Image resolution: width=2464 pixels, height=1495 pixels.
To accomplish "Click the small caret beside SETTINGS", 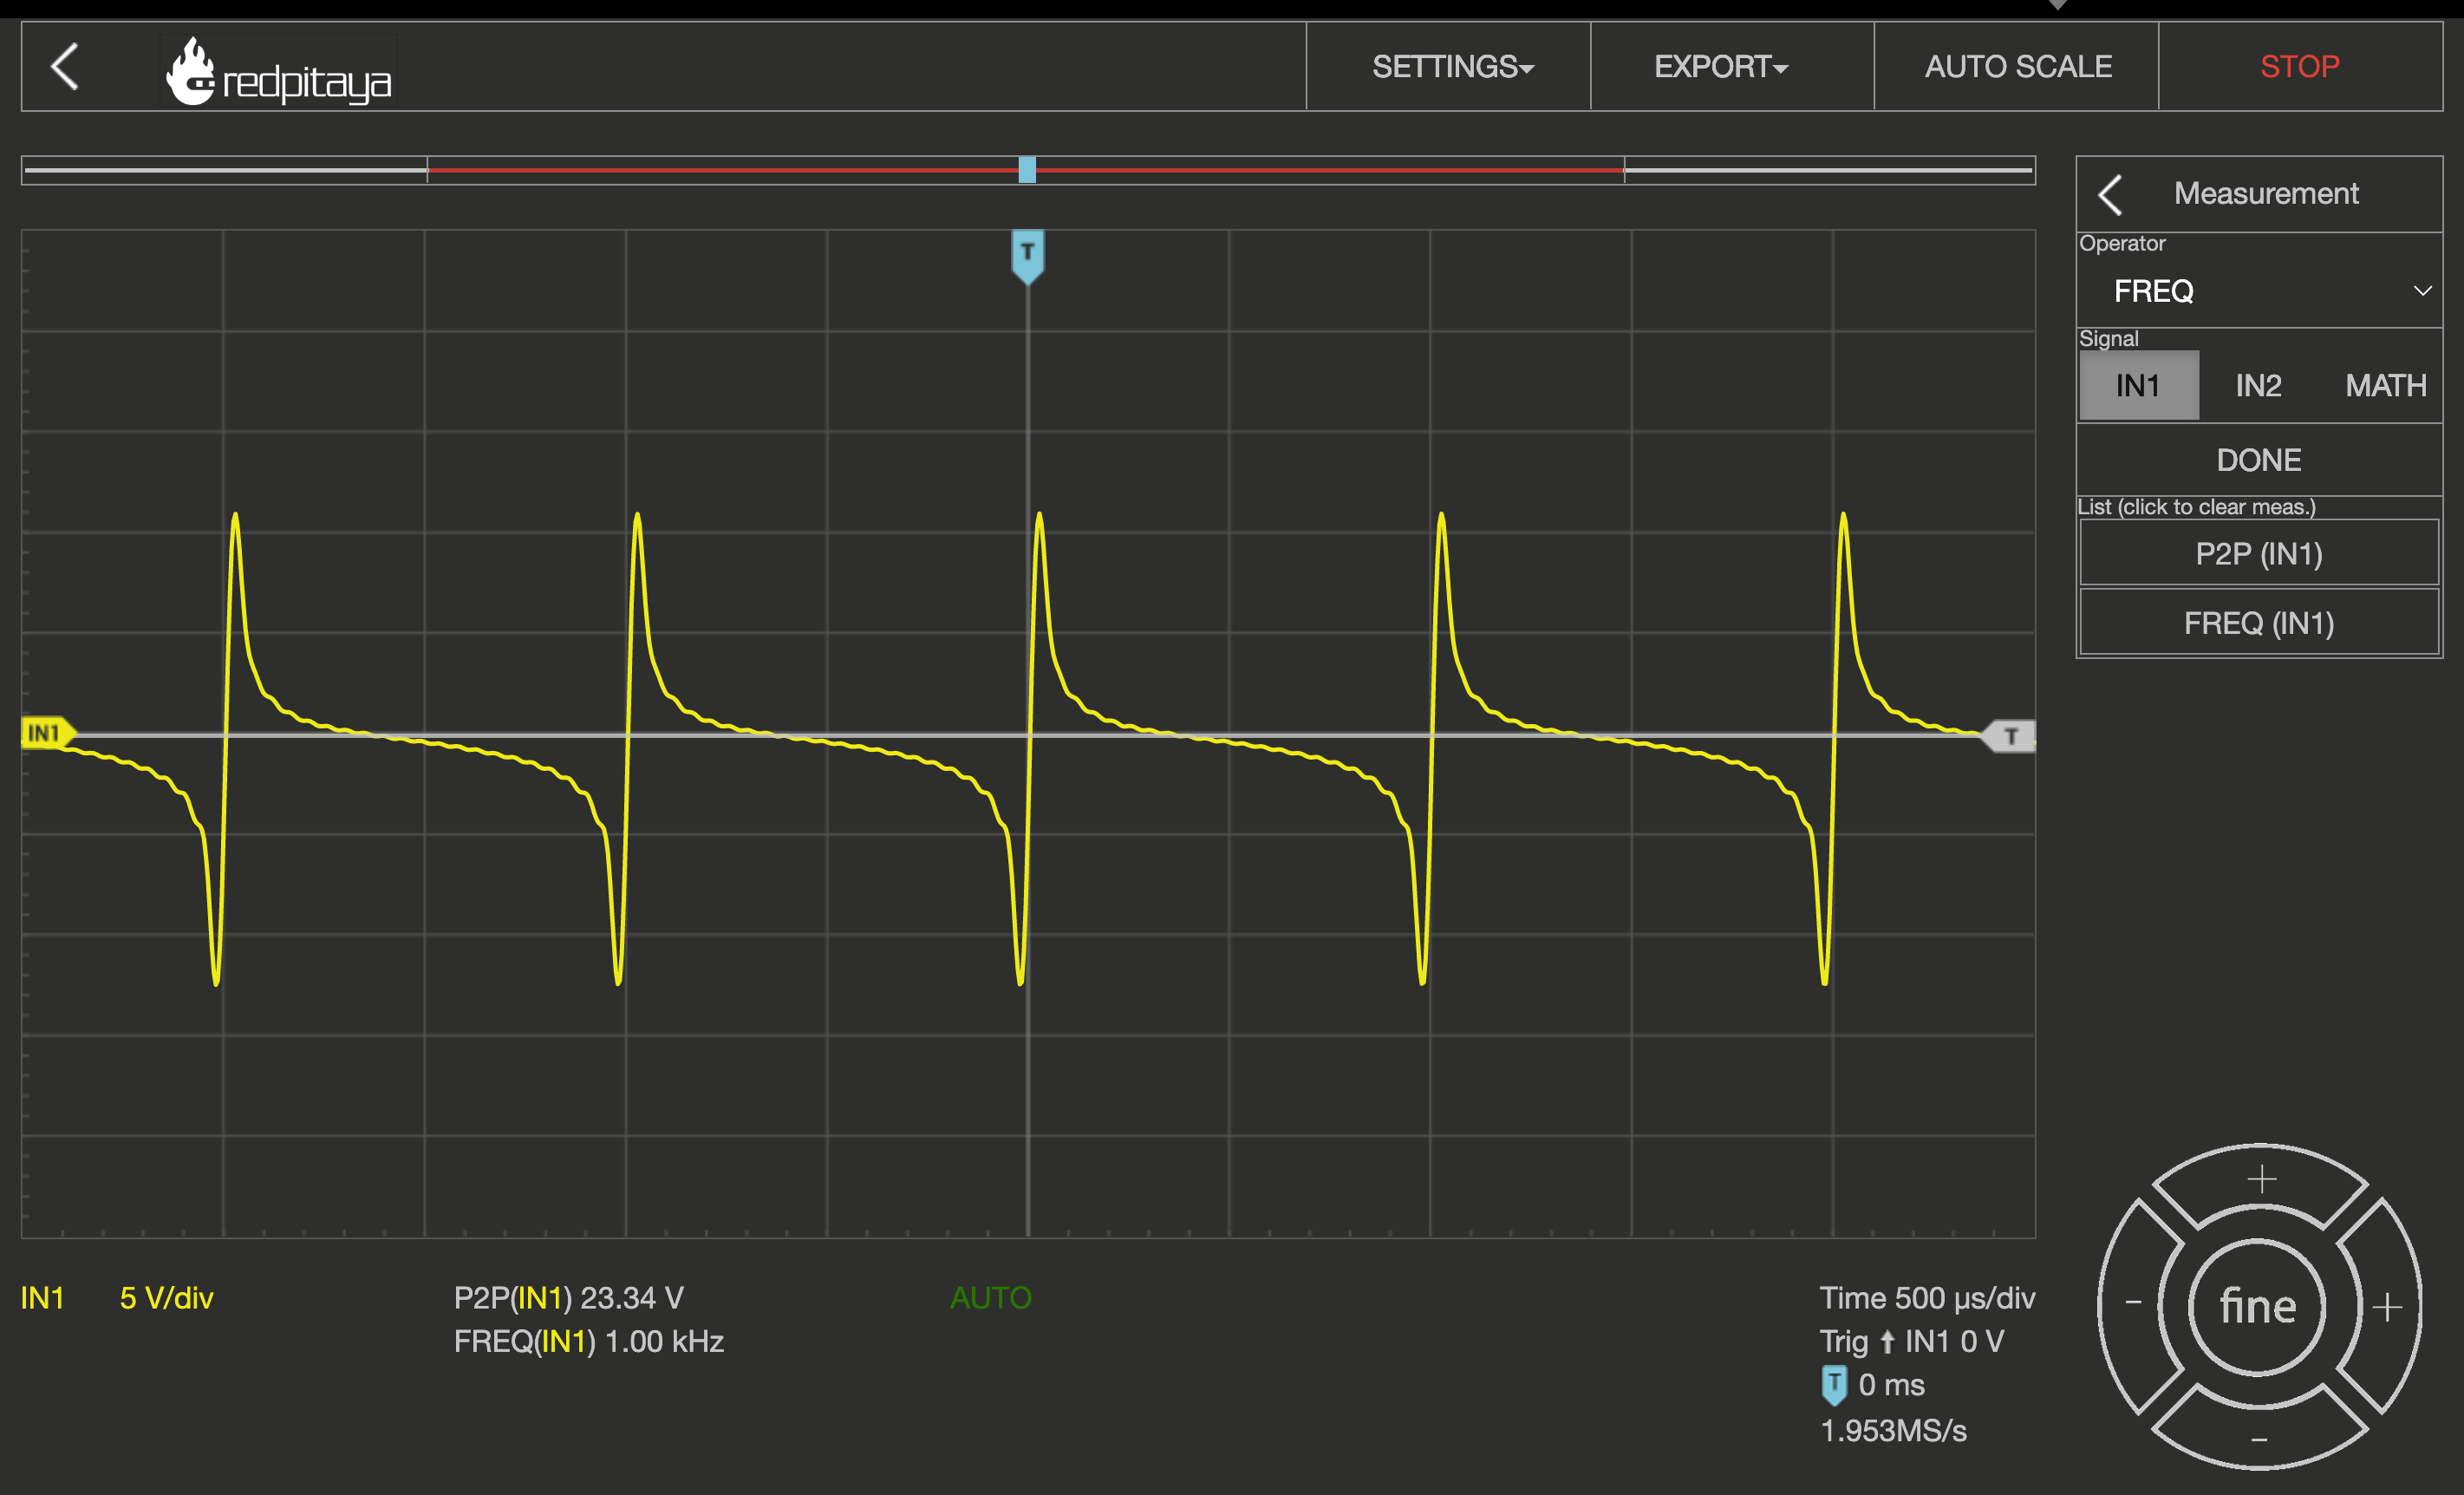I will (x=1527, y=69).
